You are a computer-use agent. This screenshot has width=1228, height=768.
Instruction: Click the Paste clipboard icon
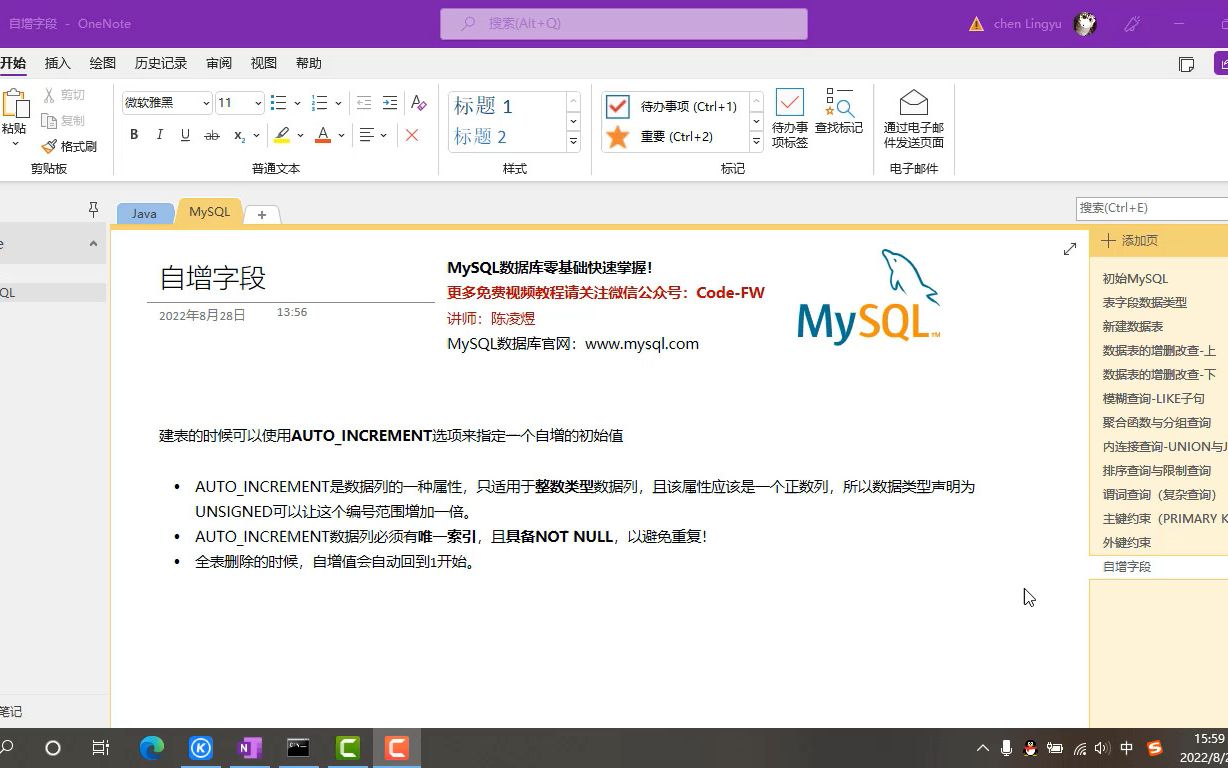tap(15, 104)
